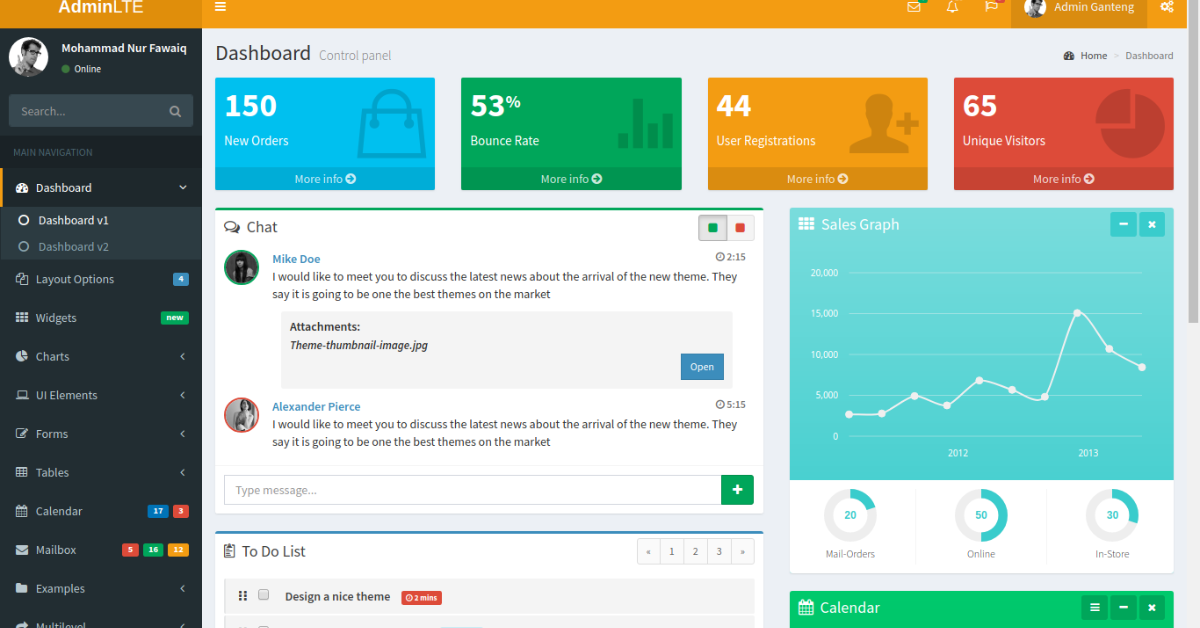Click the hamburger sidebar toggle icon
Image resolution: width=1200 pixels, height=628 pixels.
(220, 7)
